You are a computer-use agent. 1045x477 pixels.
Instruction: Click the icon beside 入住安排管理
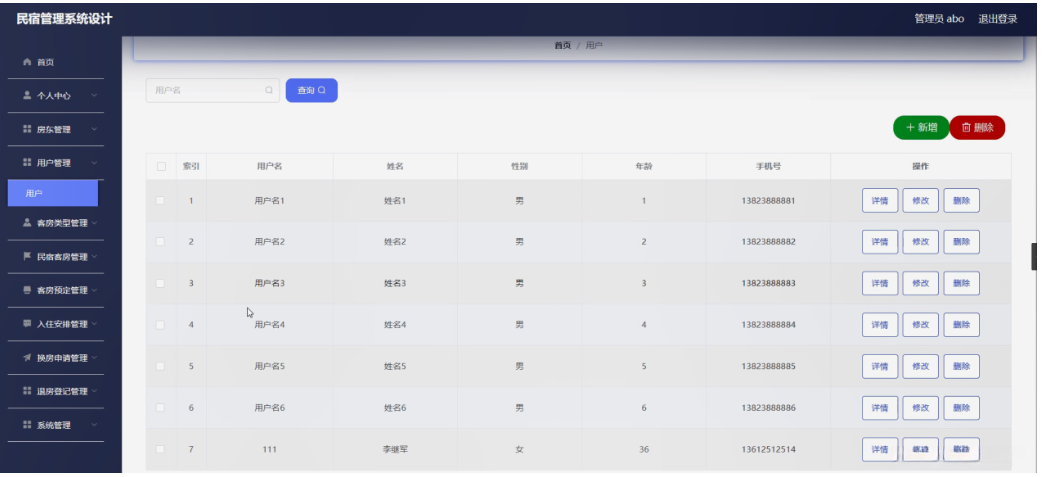[x=27, y=324]
